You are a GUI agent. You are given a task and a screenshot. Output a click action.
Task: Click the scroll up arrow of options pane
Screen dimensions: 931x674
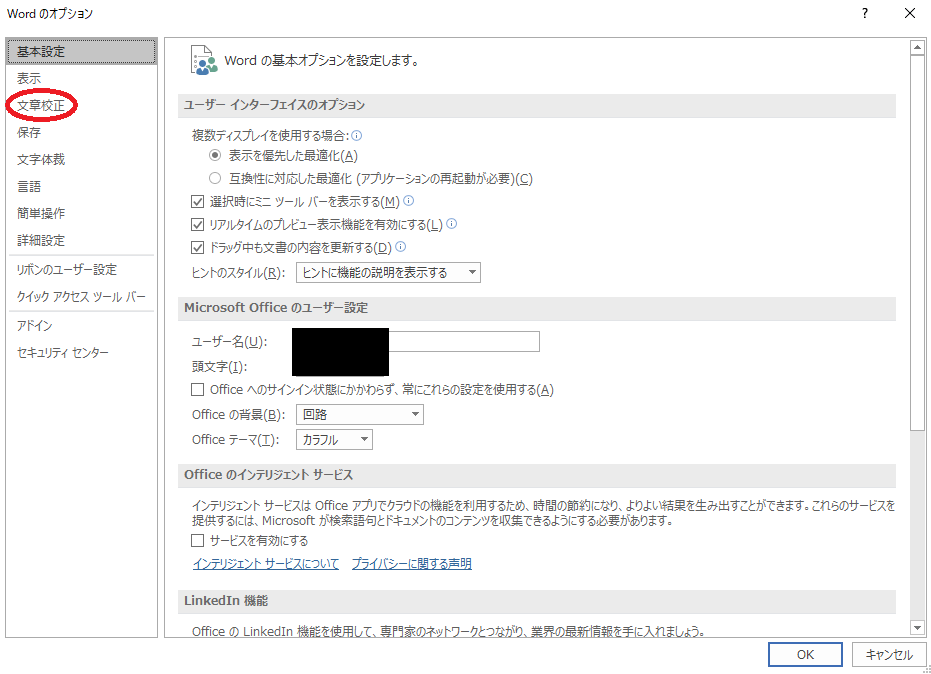pos(917,48)
